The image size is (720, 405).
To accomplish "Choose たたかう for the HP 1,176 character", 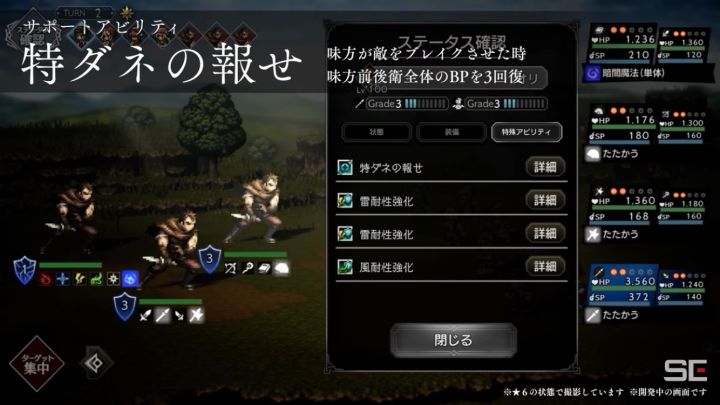I will (x=612, y=153).
